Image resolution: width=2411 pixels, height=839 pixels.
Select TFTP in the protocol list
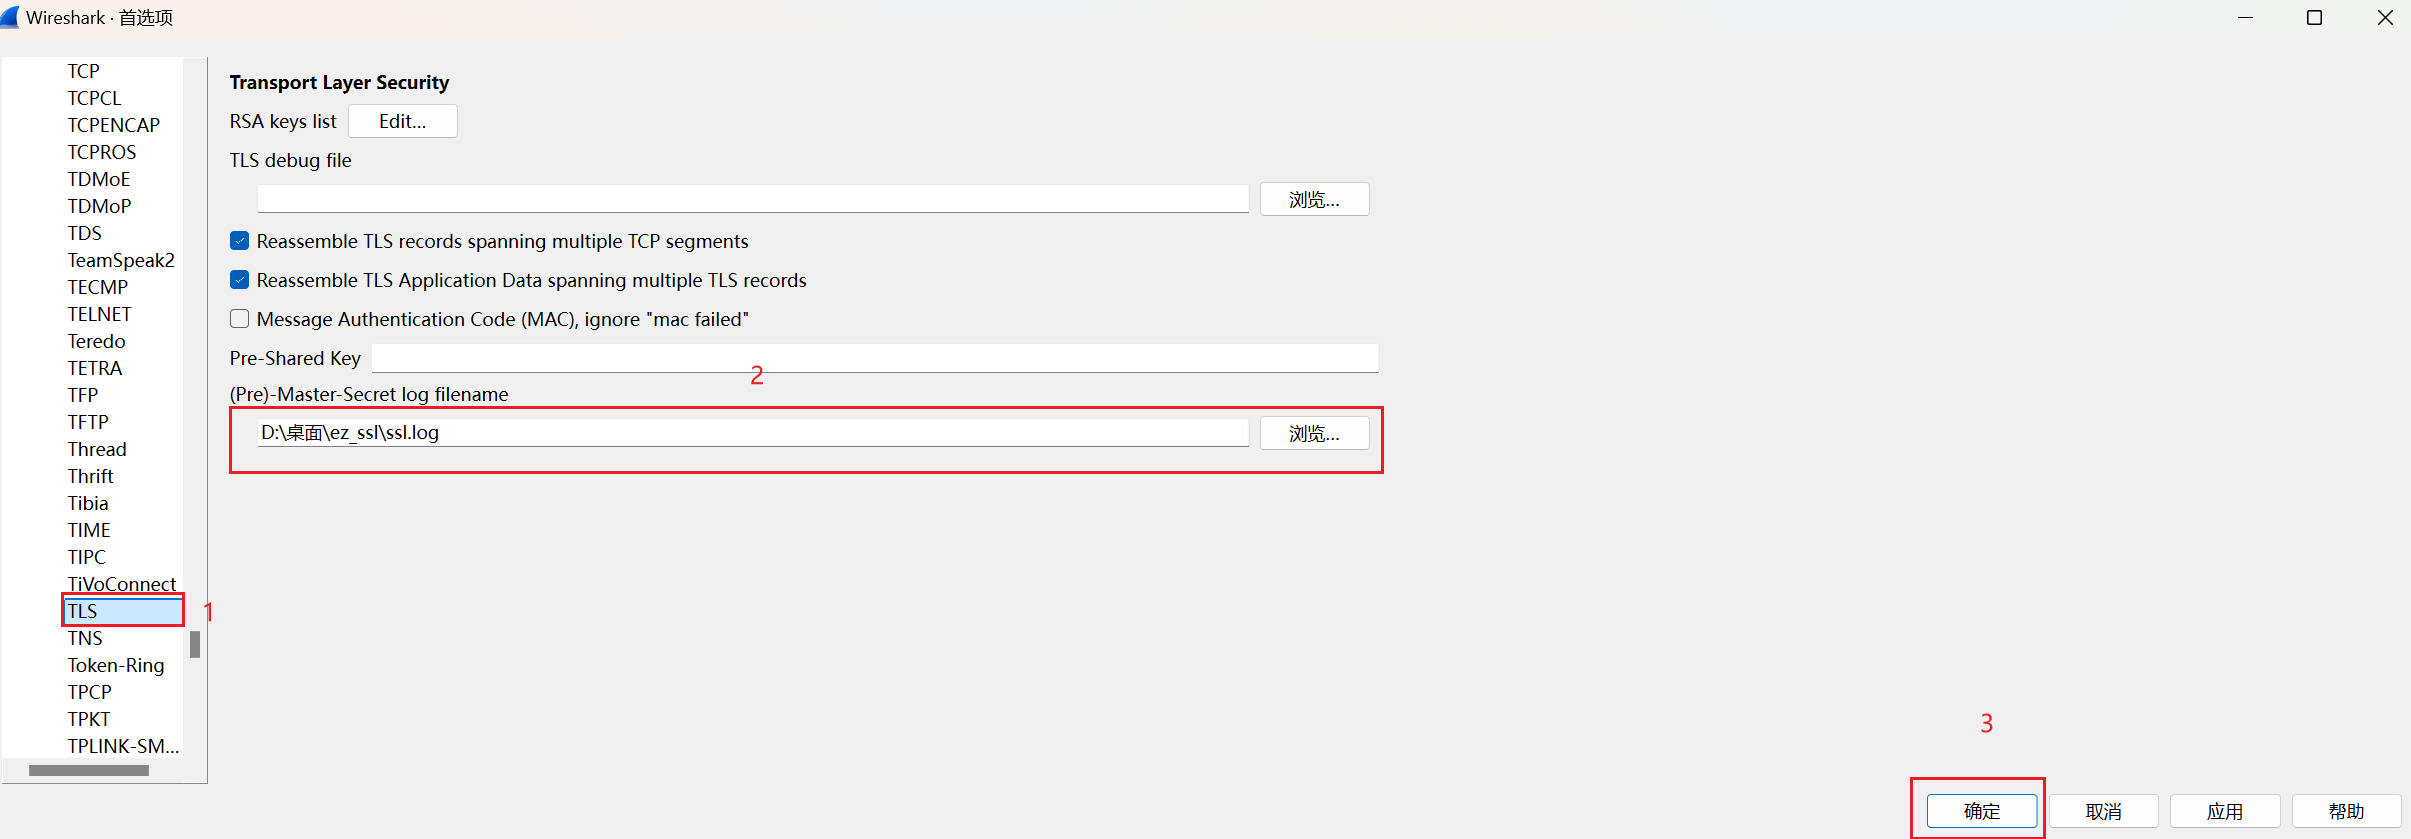pyautogui.click(x=88, y=422)
